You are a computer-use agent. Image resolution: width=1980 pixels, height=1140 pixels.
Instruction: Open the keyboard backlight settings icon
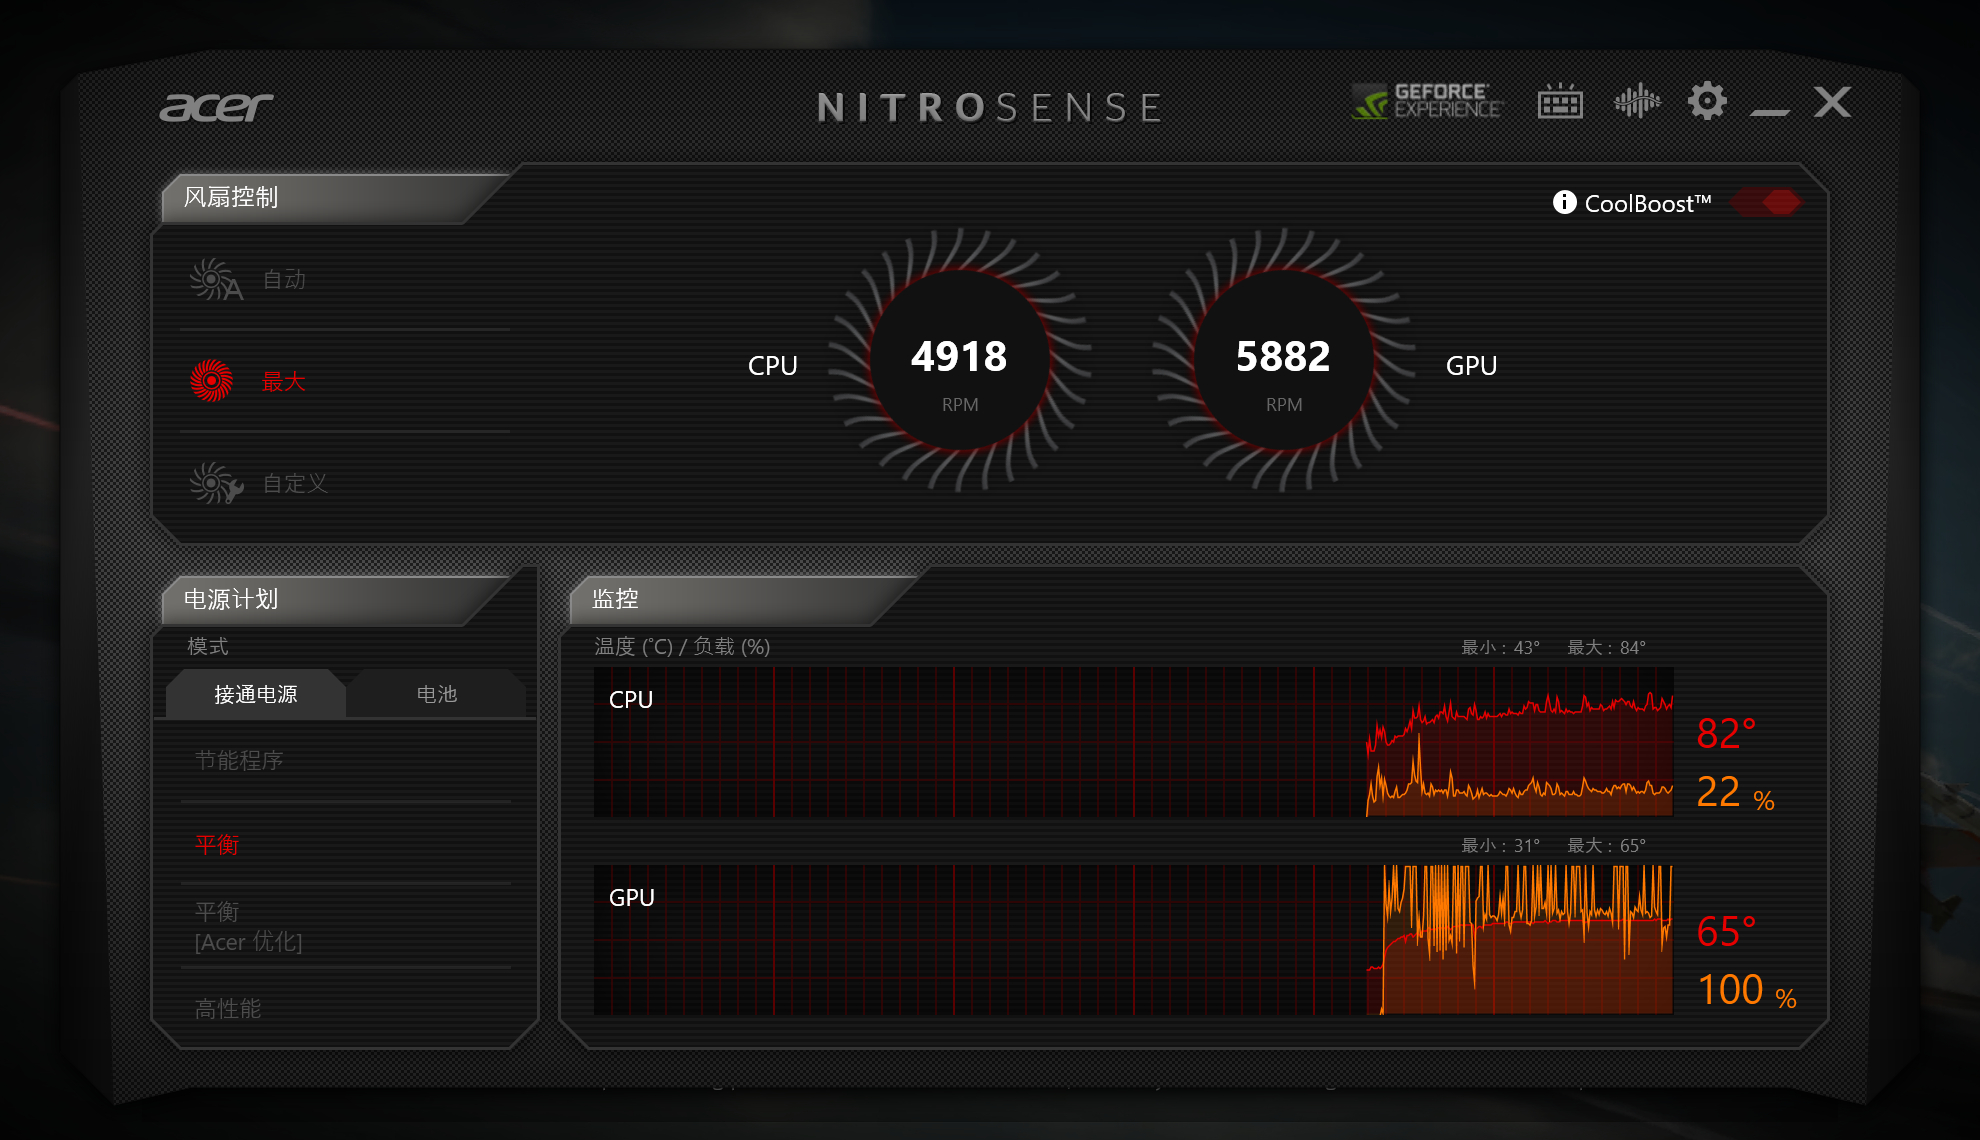1560,102
